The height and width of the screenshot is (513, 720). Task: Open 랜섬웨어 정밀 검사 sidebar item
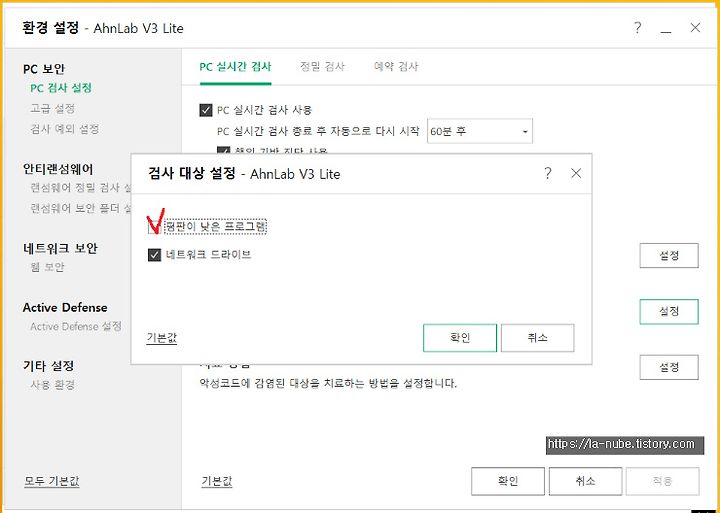80,188
